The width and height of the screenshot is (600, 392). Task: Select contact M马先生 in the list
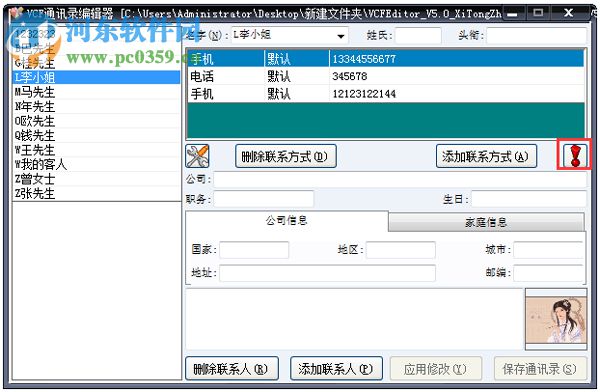96,92
